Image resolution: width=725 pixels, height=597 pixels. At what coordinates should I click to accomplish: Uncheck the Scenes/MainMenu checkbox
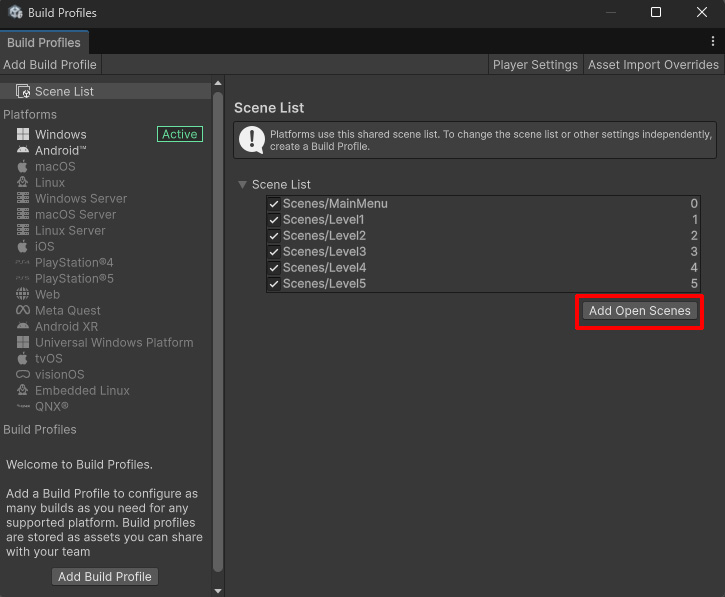click(274, 203)
